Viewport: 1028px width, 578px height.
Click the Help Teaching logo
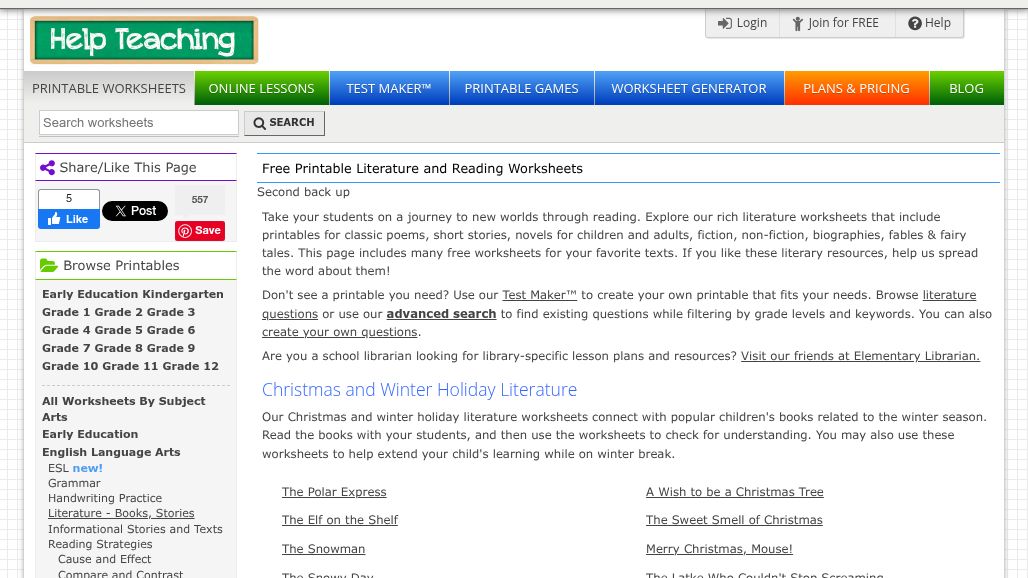click(143, 40)
